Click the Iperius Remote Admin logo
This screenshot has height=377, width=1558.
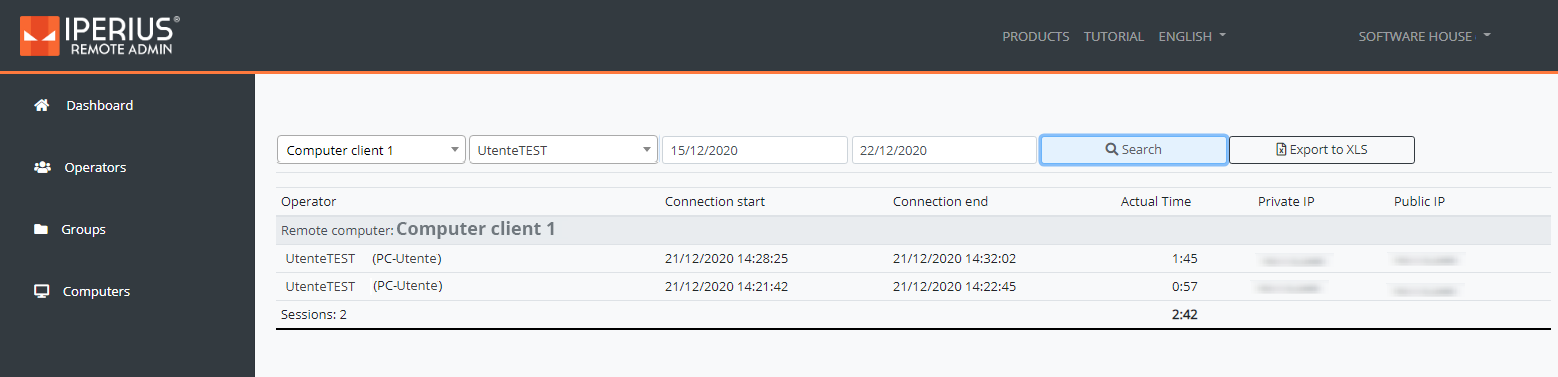tap(100, 35)
